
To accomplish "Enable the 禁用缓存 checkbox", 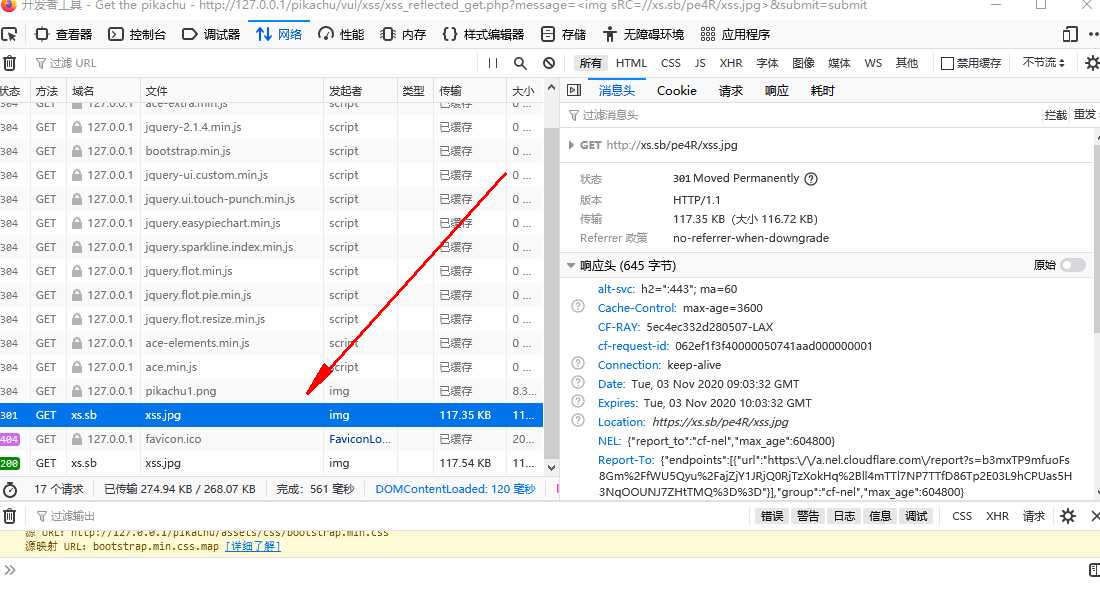I will 947,63.
